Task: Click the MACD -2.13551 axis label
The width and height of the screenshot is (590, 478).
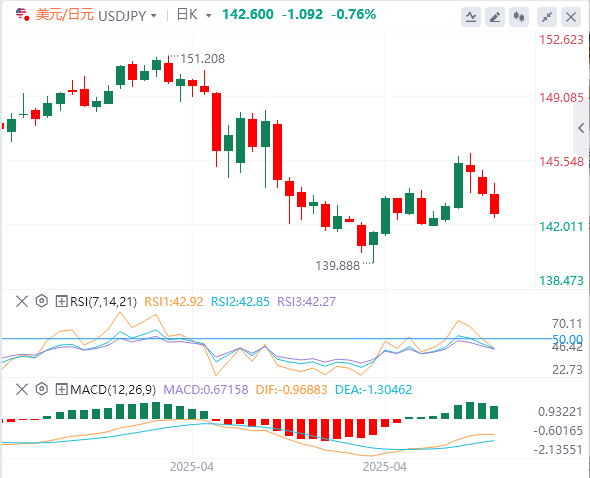Action: pos(558,449)
